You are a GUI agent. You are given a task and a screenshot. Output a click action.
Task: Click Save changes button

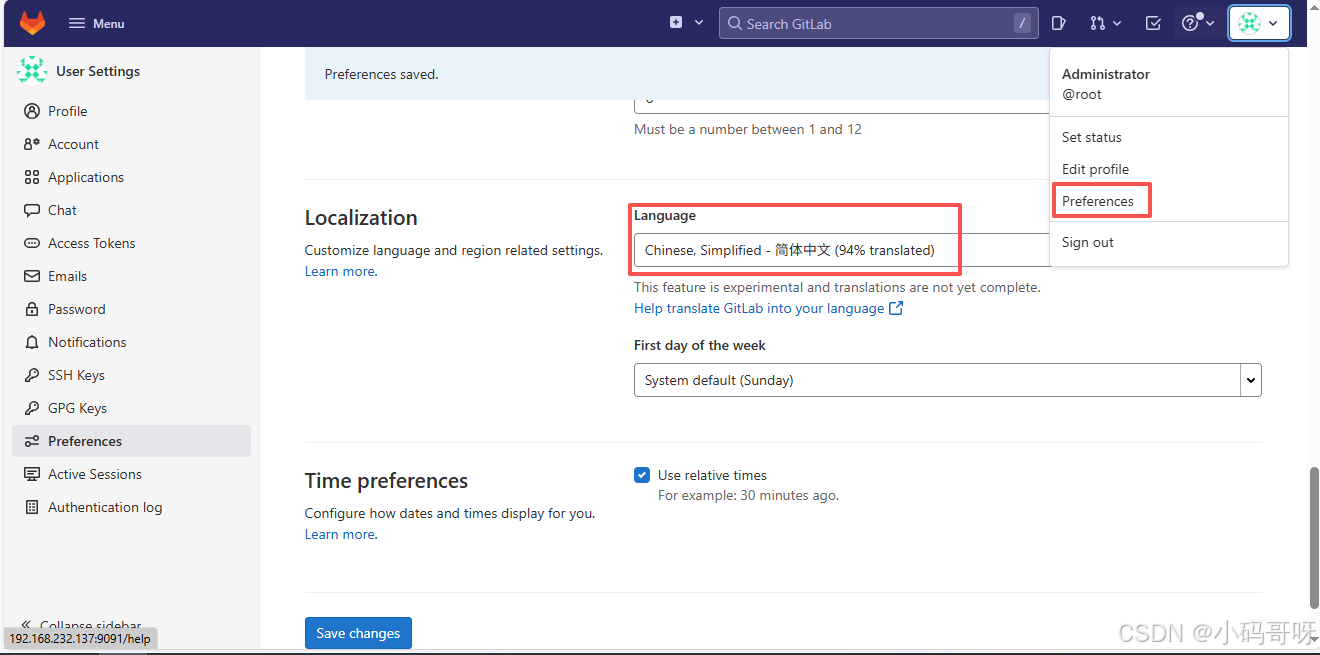click(358, 633)
